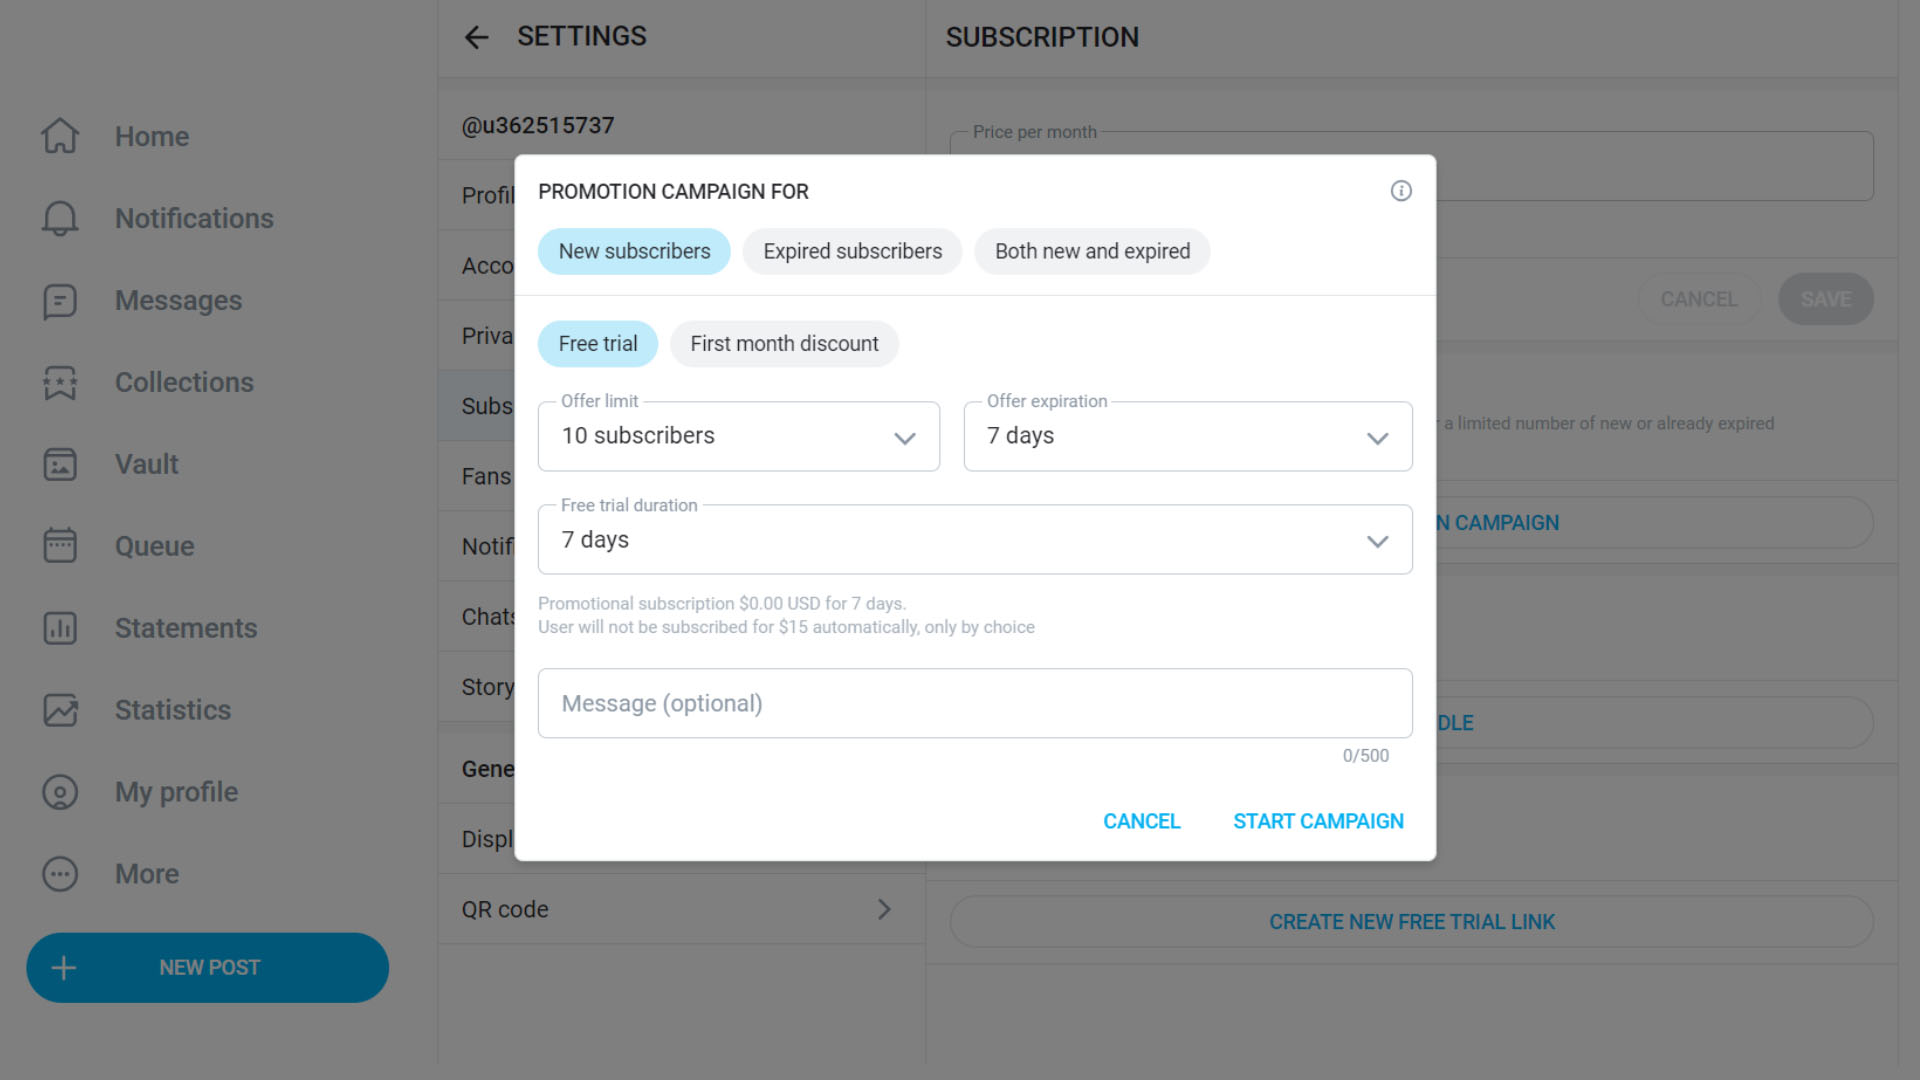The width and height of the screenshot is (1920, 1080).
Task: Open Notifications bell icon
Action: point(60,218)
